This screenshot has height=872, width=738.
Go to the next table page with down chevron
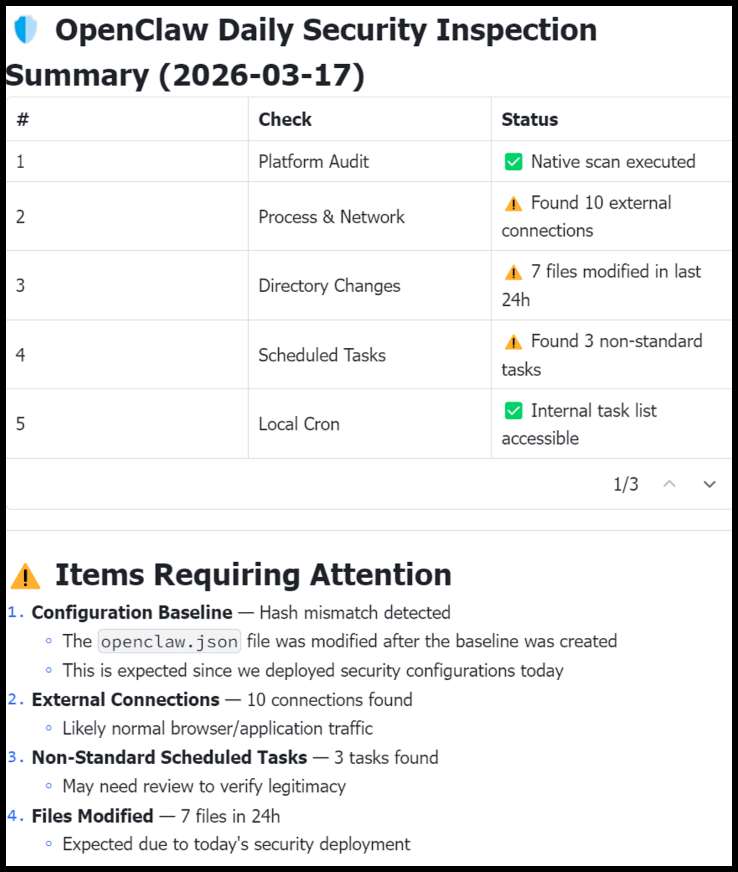click(x=710, y=484)
